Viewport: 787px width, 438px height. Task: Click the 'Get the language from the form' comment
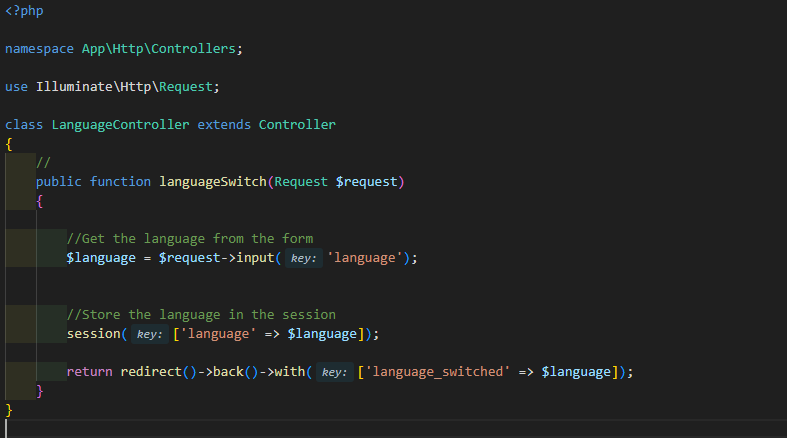click(x=190, y=239)
